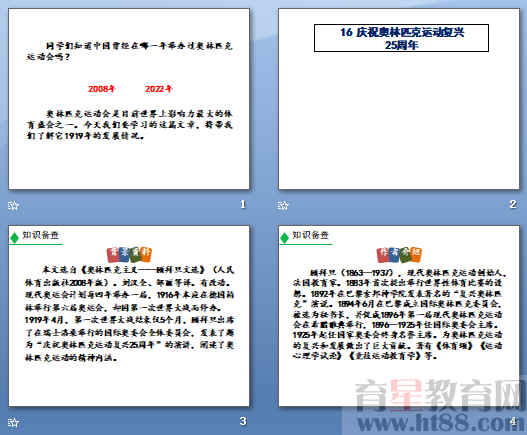Click the animation star icon under slide 3
This screenshot has height=435, width=527.
[13, 422]
